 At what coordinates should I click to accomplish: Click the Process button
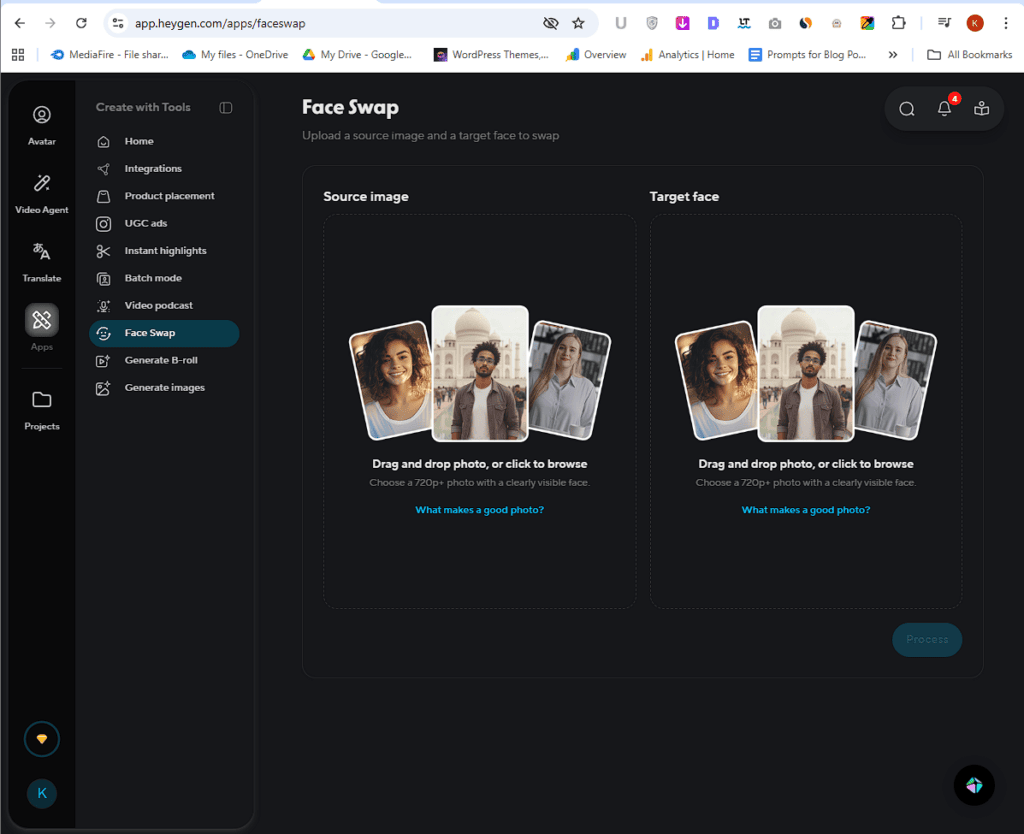(927, 639)
